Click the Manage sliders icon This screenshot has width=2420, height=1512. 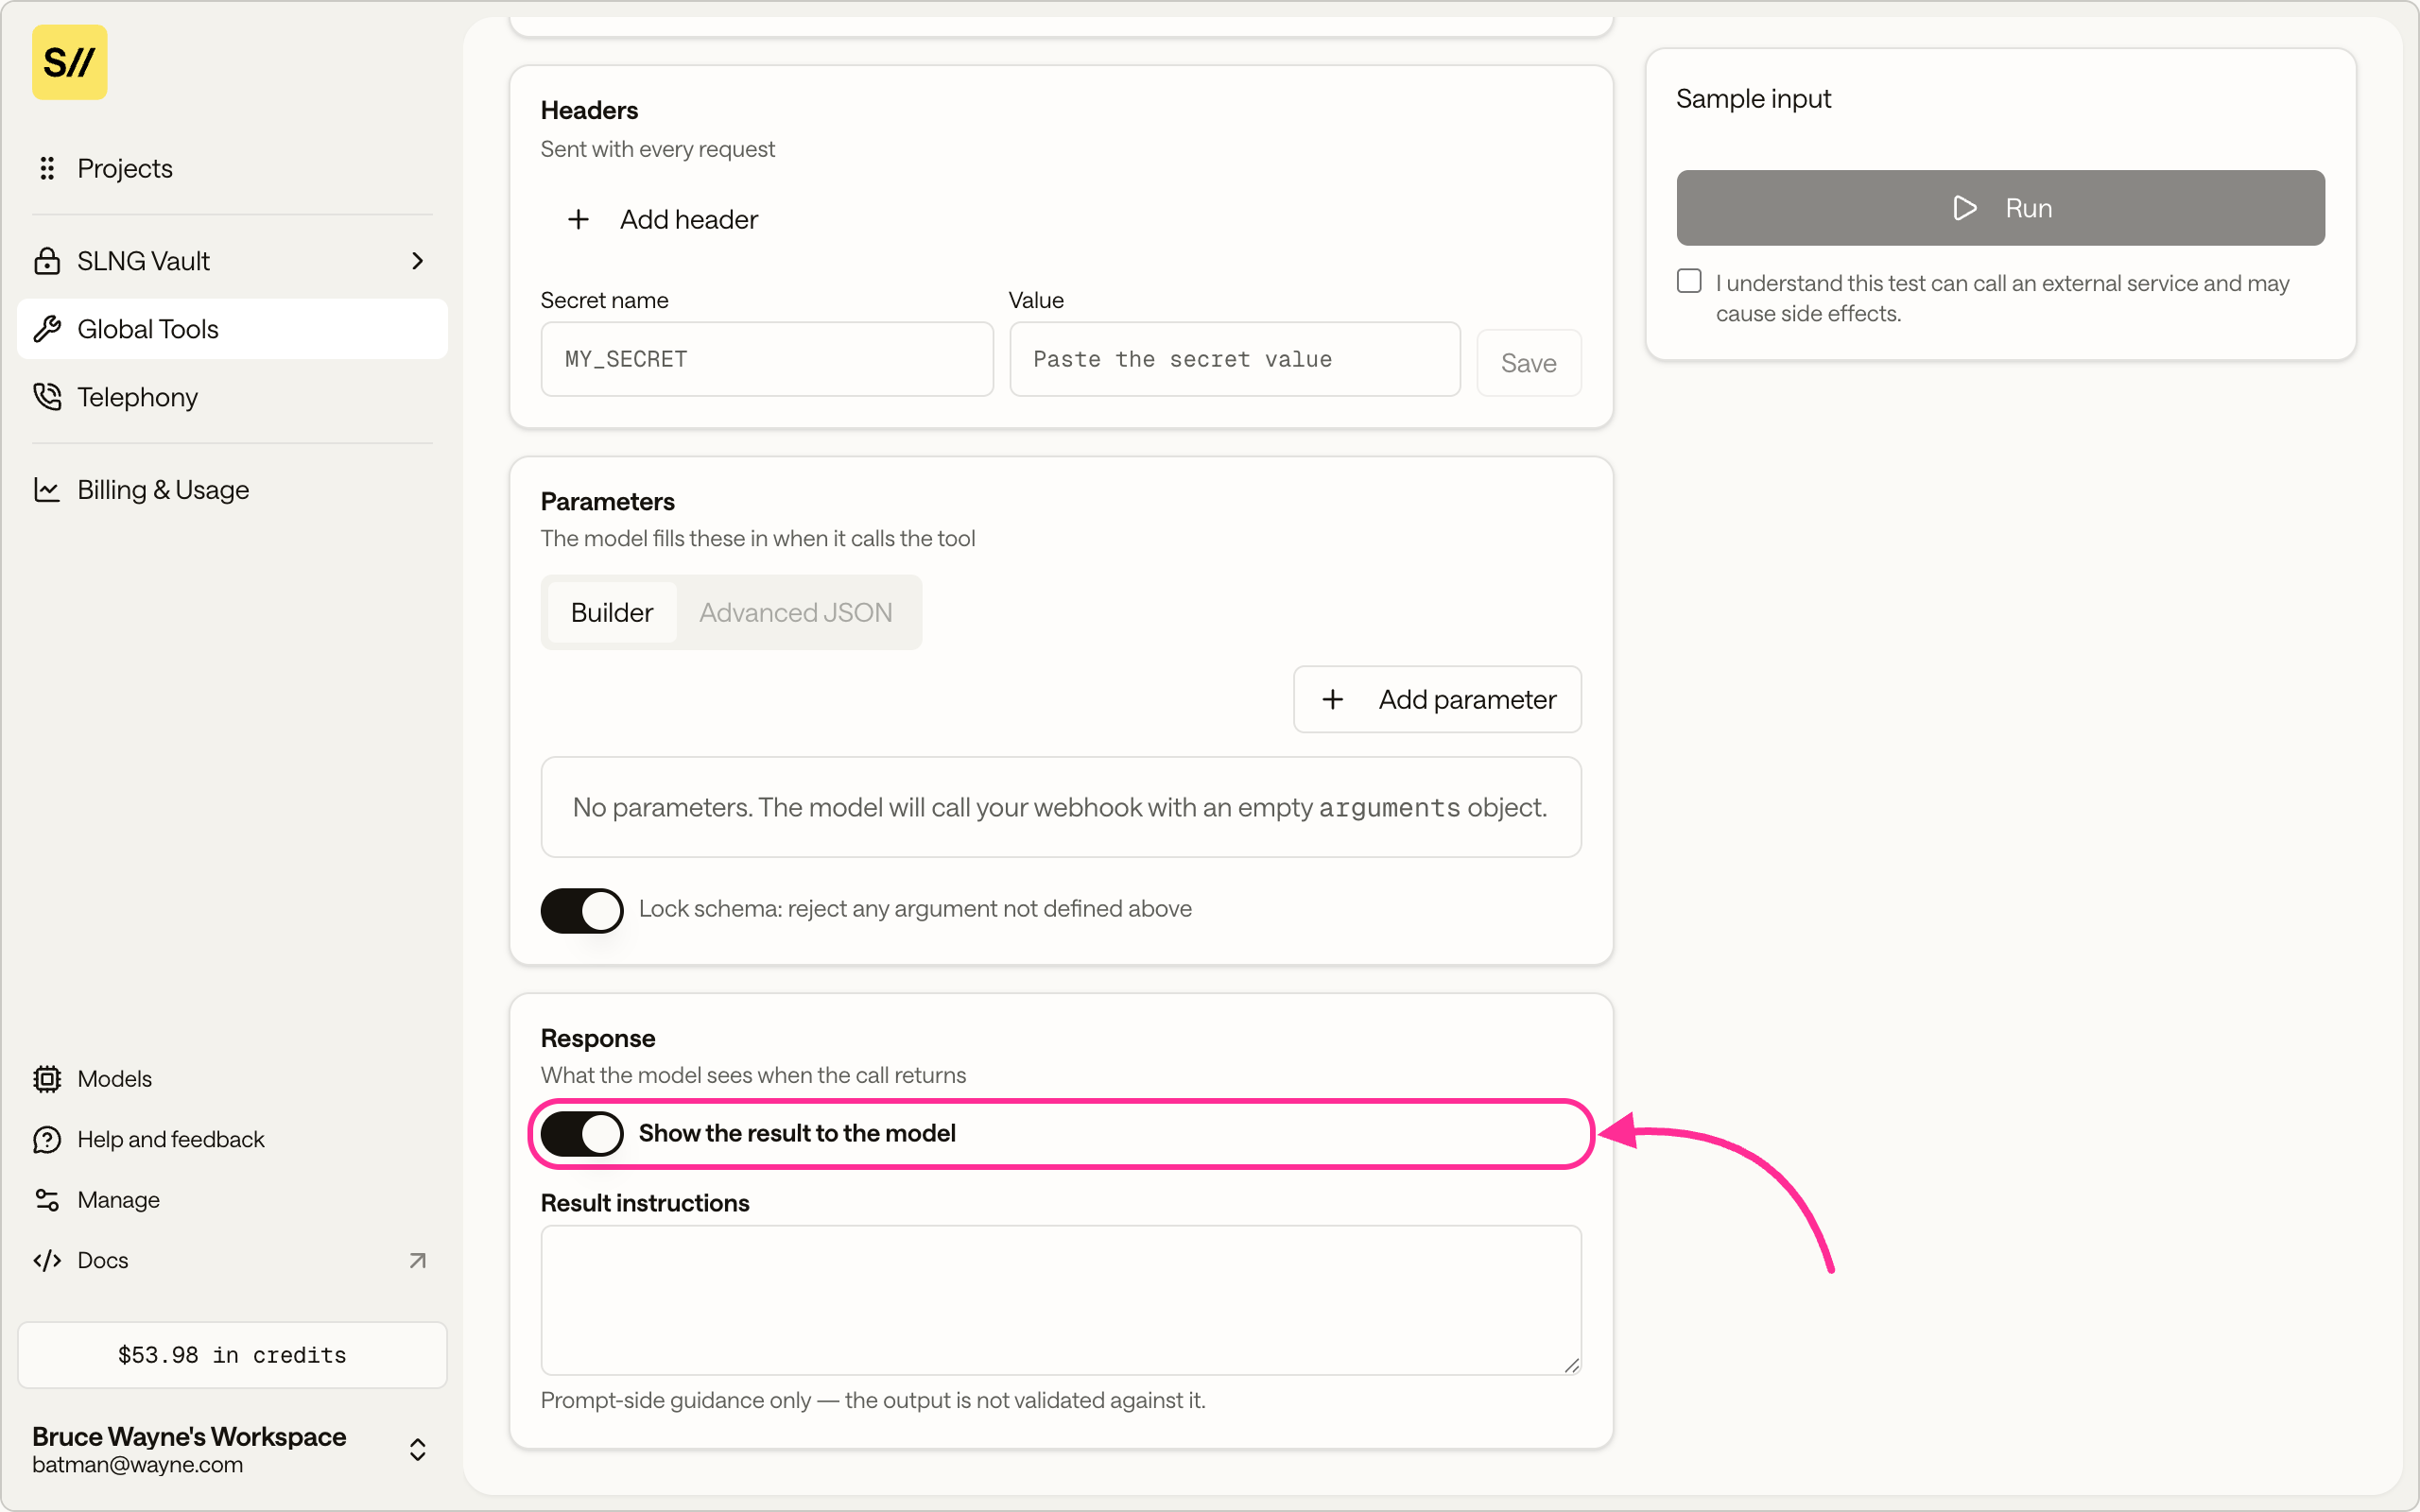click(x=47, y=1200)
